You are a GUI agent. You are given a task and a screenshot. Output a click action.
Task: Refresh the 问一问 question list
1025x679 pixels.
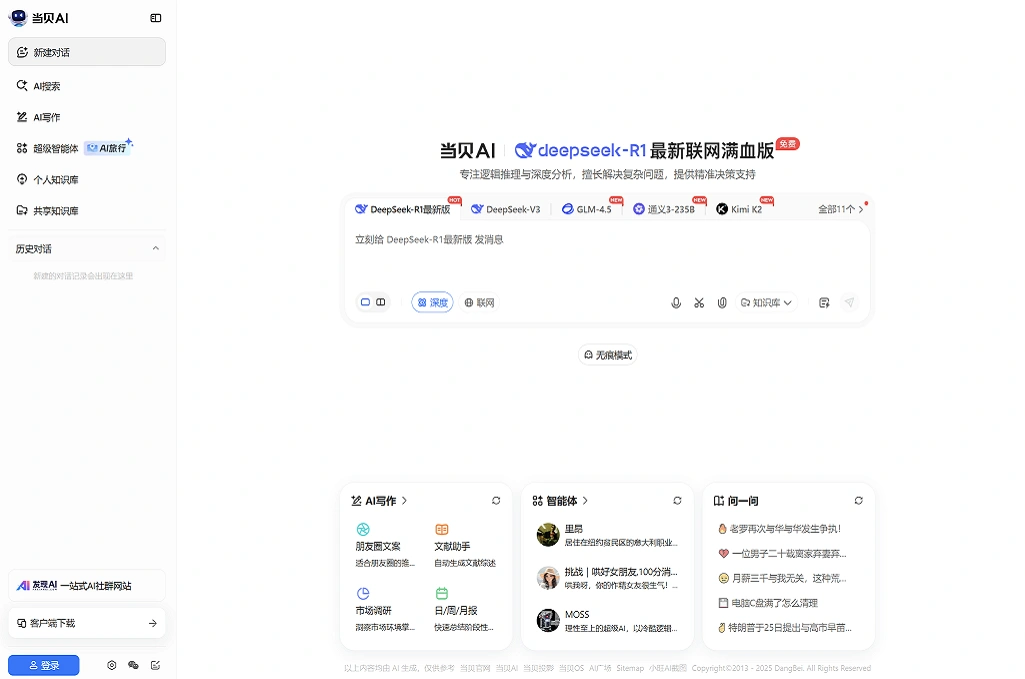point(858,501)
